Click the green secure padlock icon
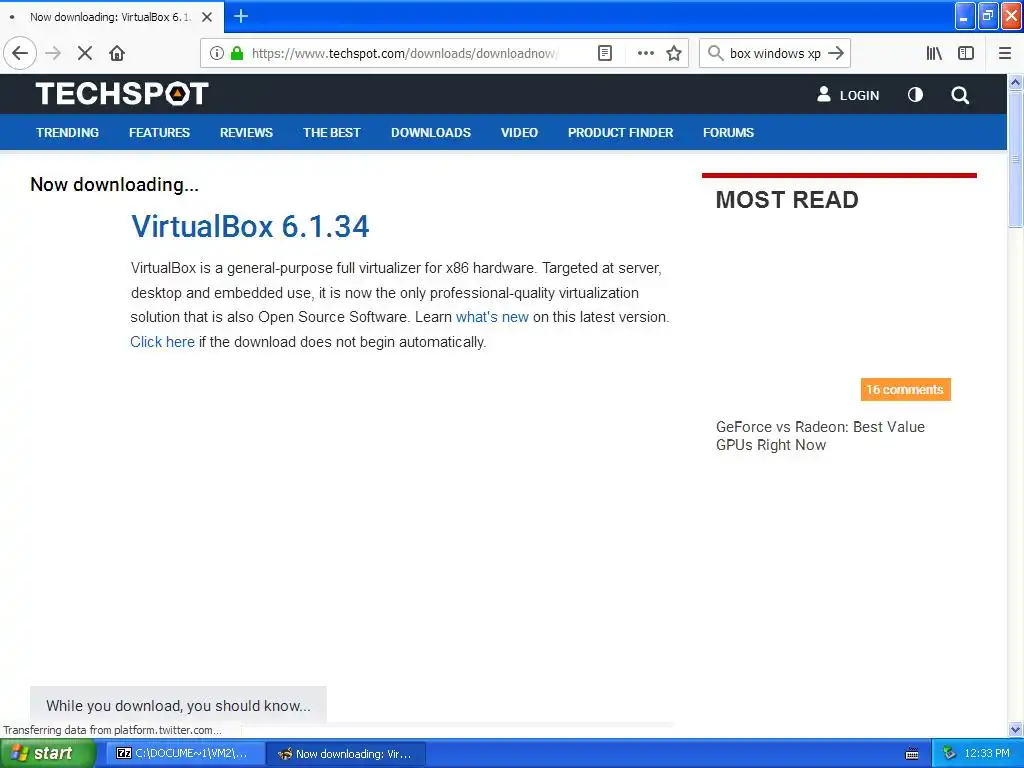Viewport: 1024px width, 768px height. 237,53
